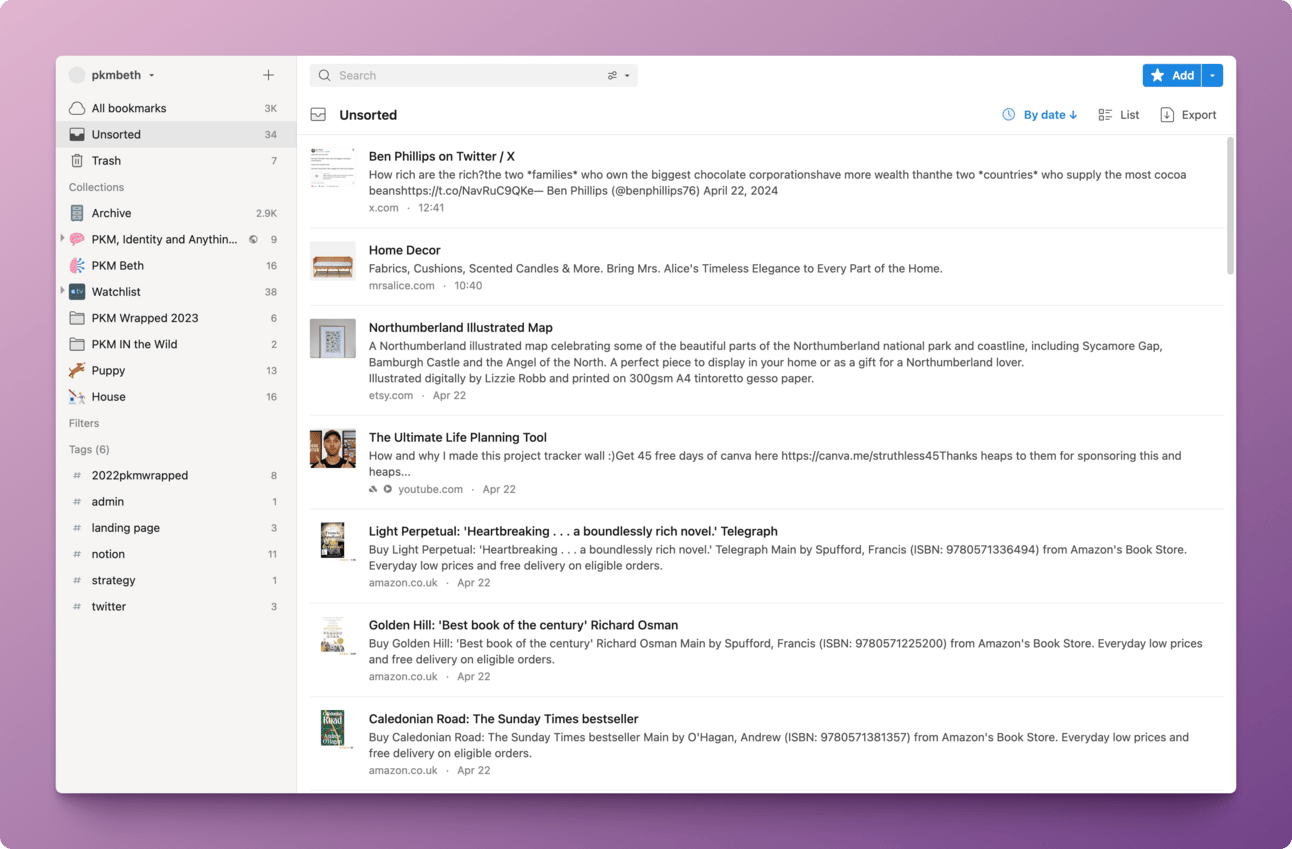Click the hash icon beside notion tag
The width and height of the screenshot is (1292, 849).
pyautogui.click(x=77, y=554)
